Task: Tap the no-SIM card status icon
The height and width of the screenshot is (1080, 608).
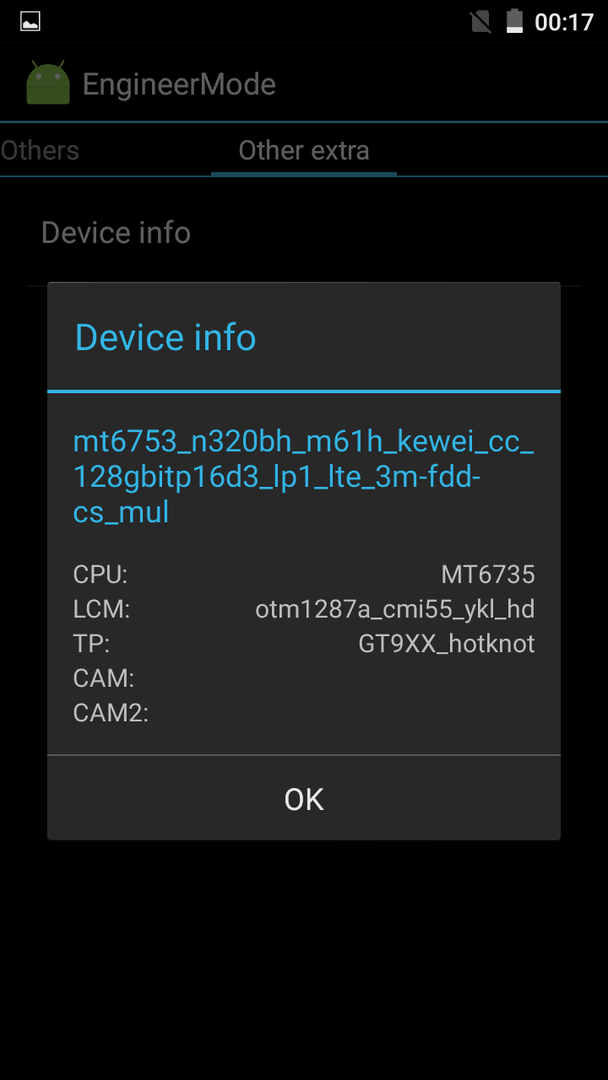Action: tap(481, 21)
